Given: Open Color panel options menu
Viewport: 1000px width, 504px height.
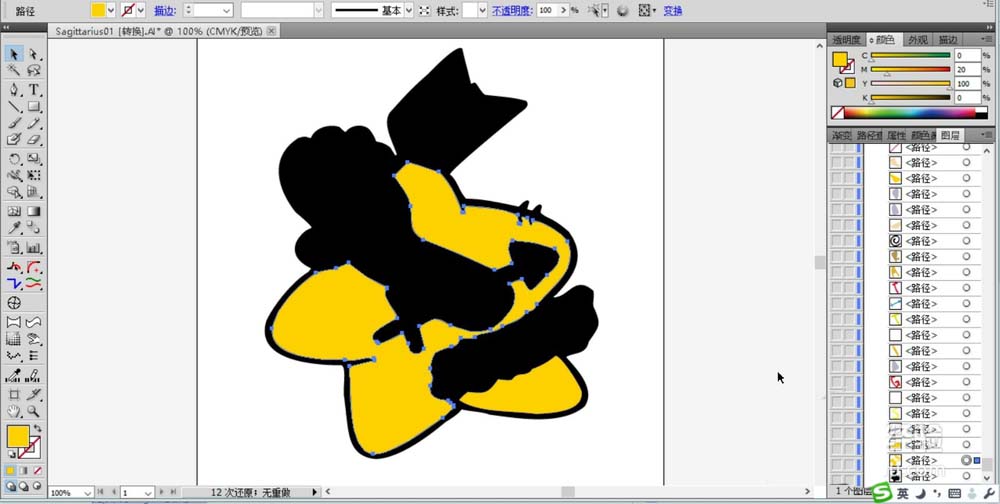Looking at the screenshot, I should [987, 40].
